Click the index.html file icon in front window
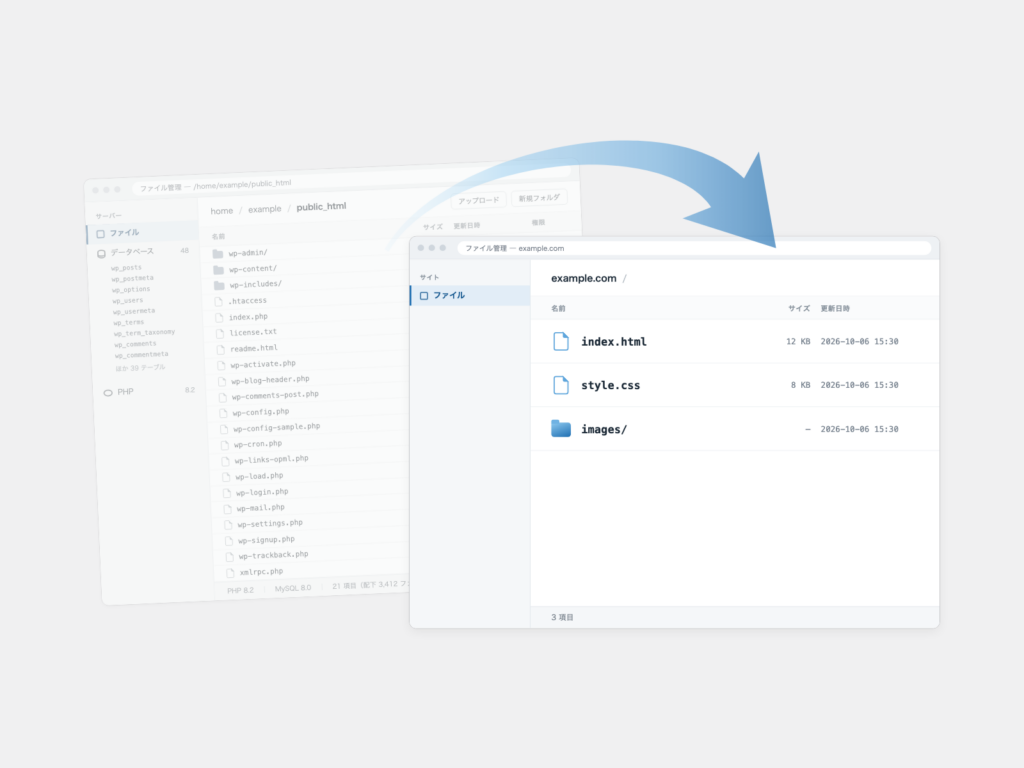The height and width of the screenshot is (768, 1024). point(560,342)
